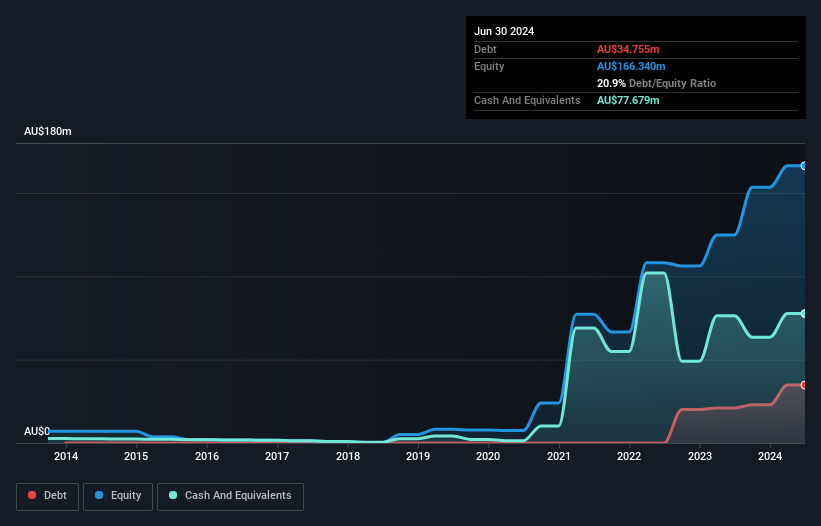
Task: Click the Debt row label in tooltip
Action: 485,49
